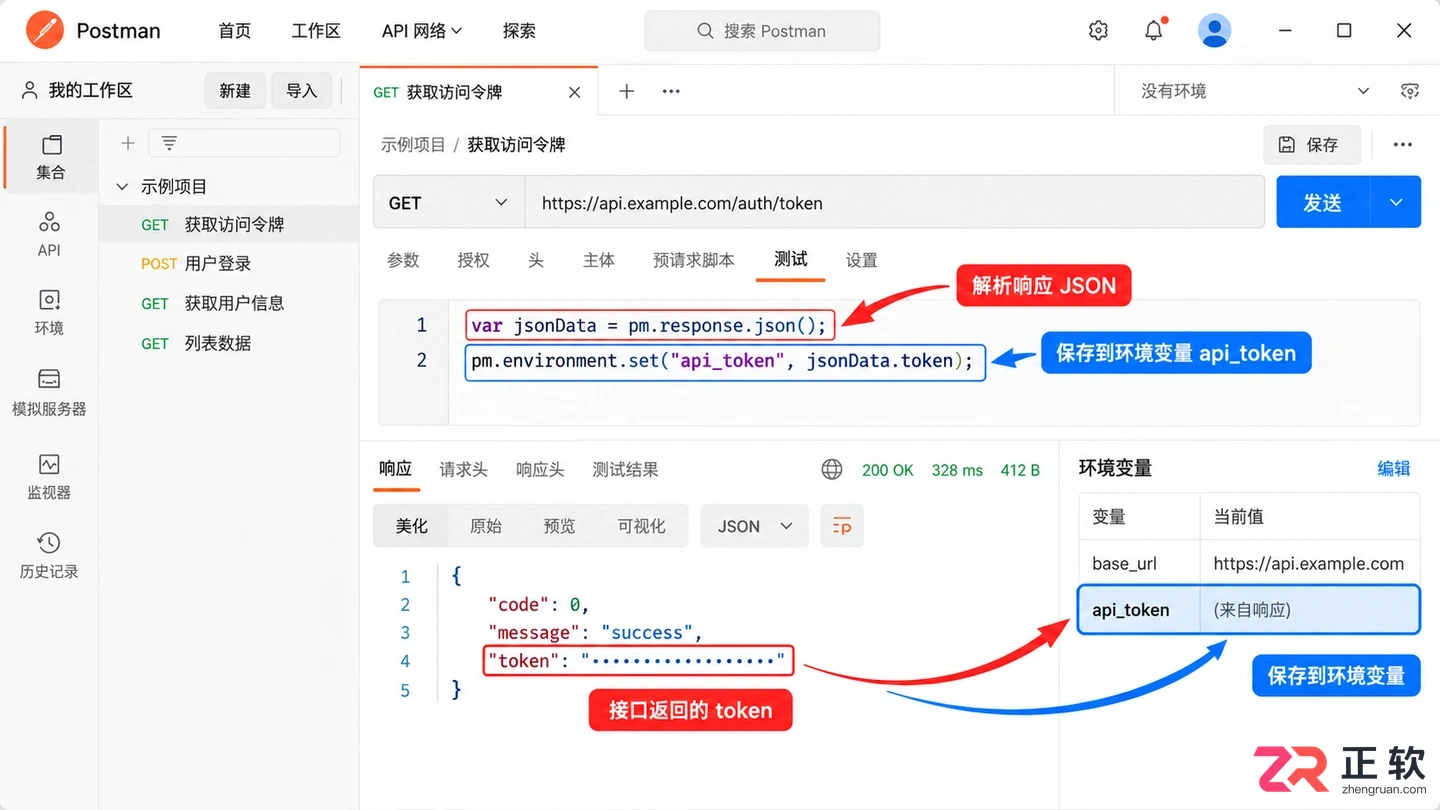Open the JSON format dropdown

point(755,526)
